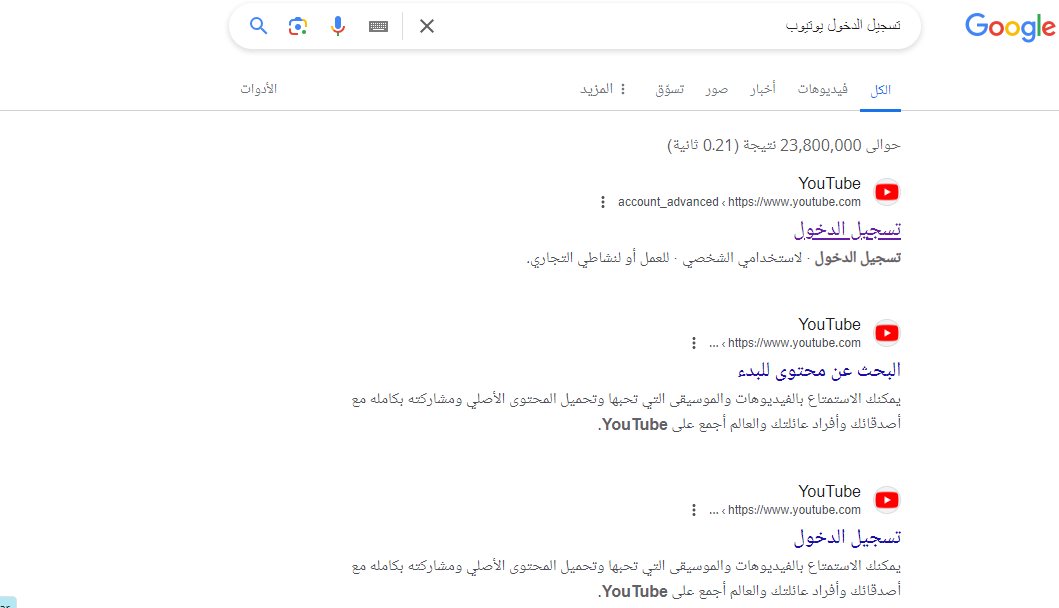Select the أخبار news tab
The image size is (1059, 608).
(x=763, y=89)
